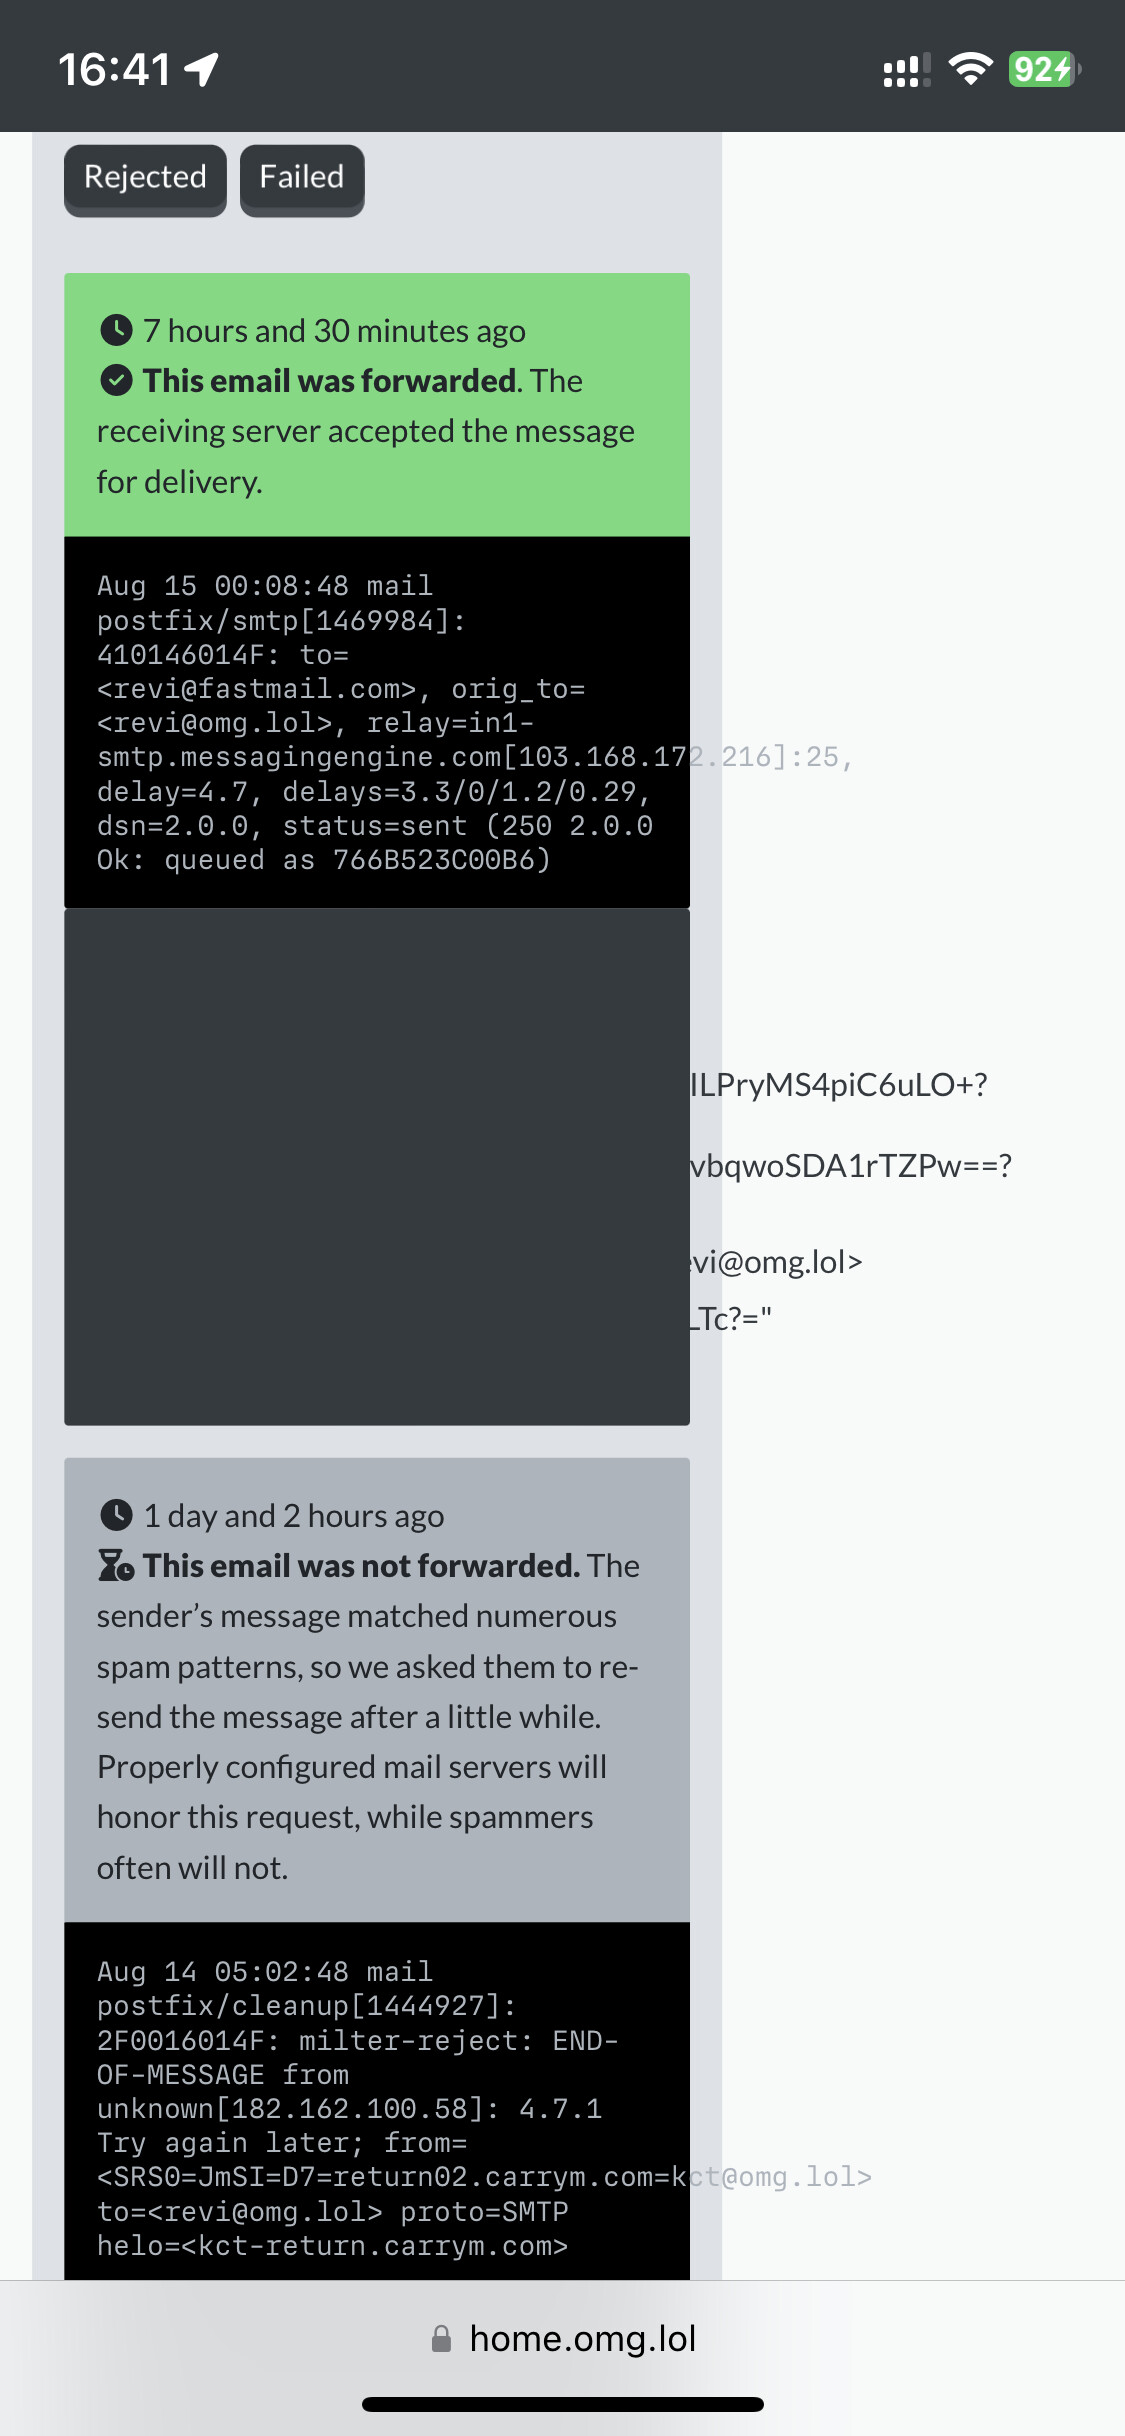Tap the lock icon in address bar
This screenshot has width=1125, height=2436.
pyautogui.click(x=441, y=2339)
